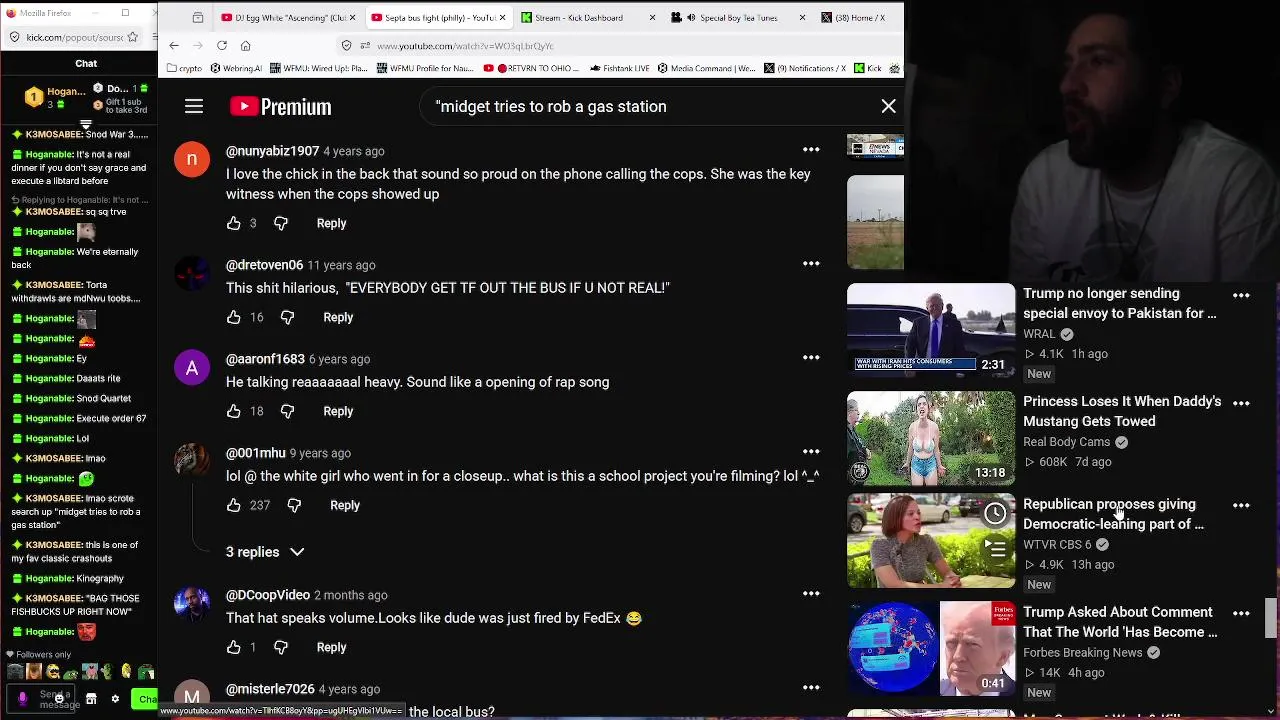Viewport: 1280px width, 720px height.
Task: Switch to the Home / X tab
Action: [857, 17]
